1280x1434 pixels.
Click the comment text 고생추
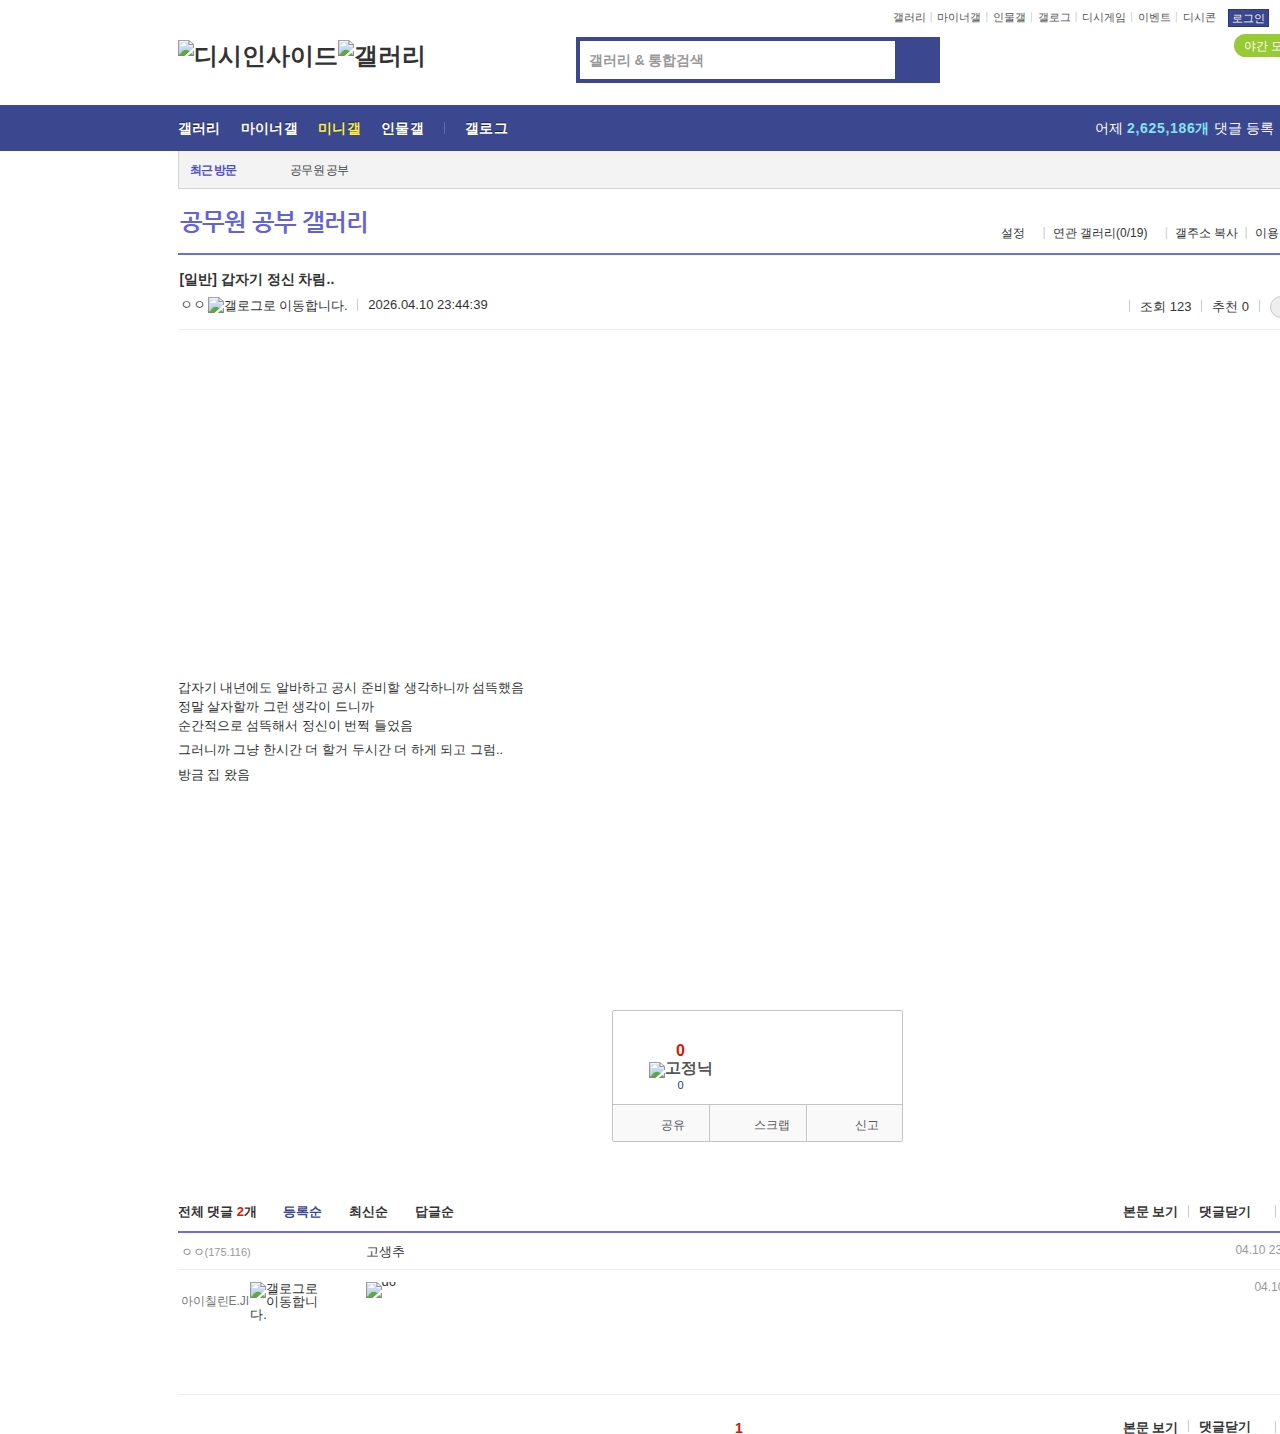click(x=385, y=1252)
